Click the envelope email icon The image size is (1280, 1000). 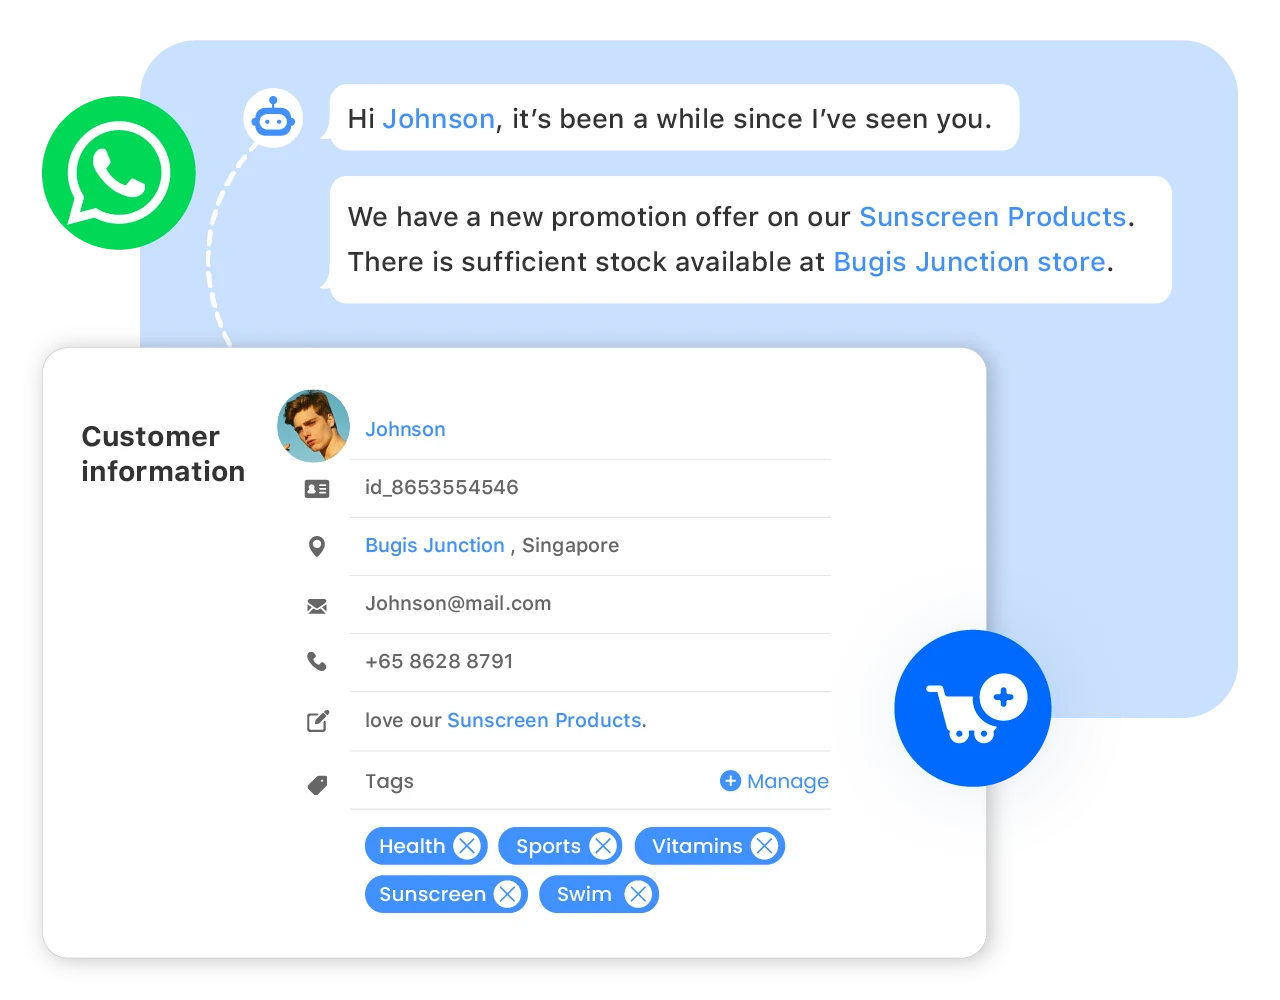coord(317,606)
